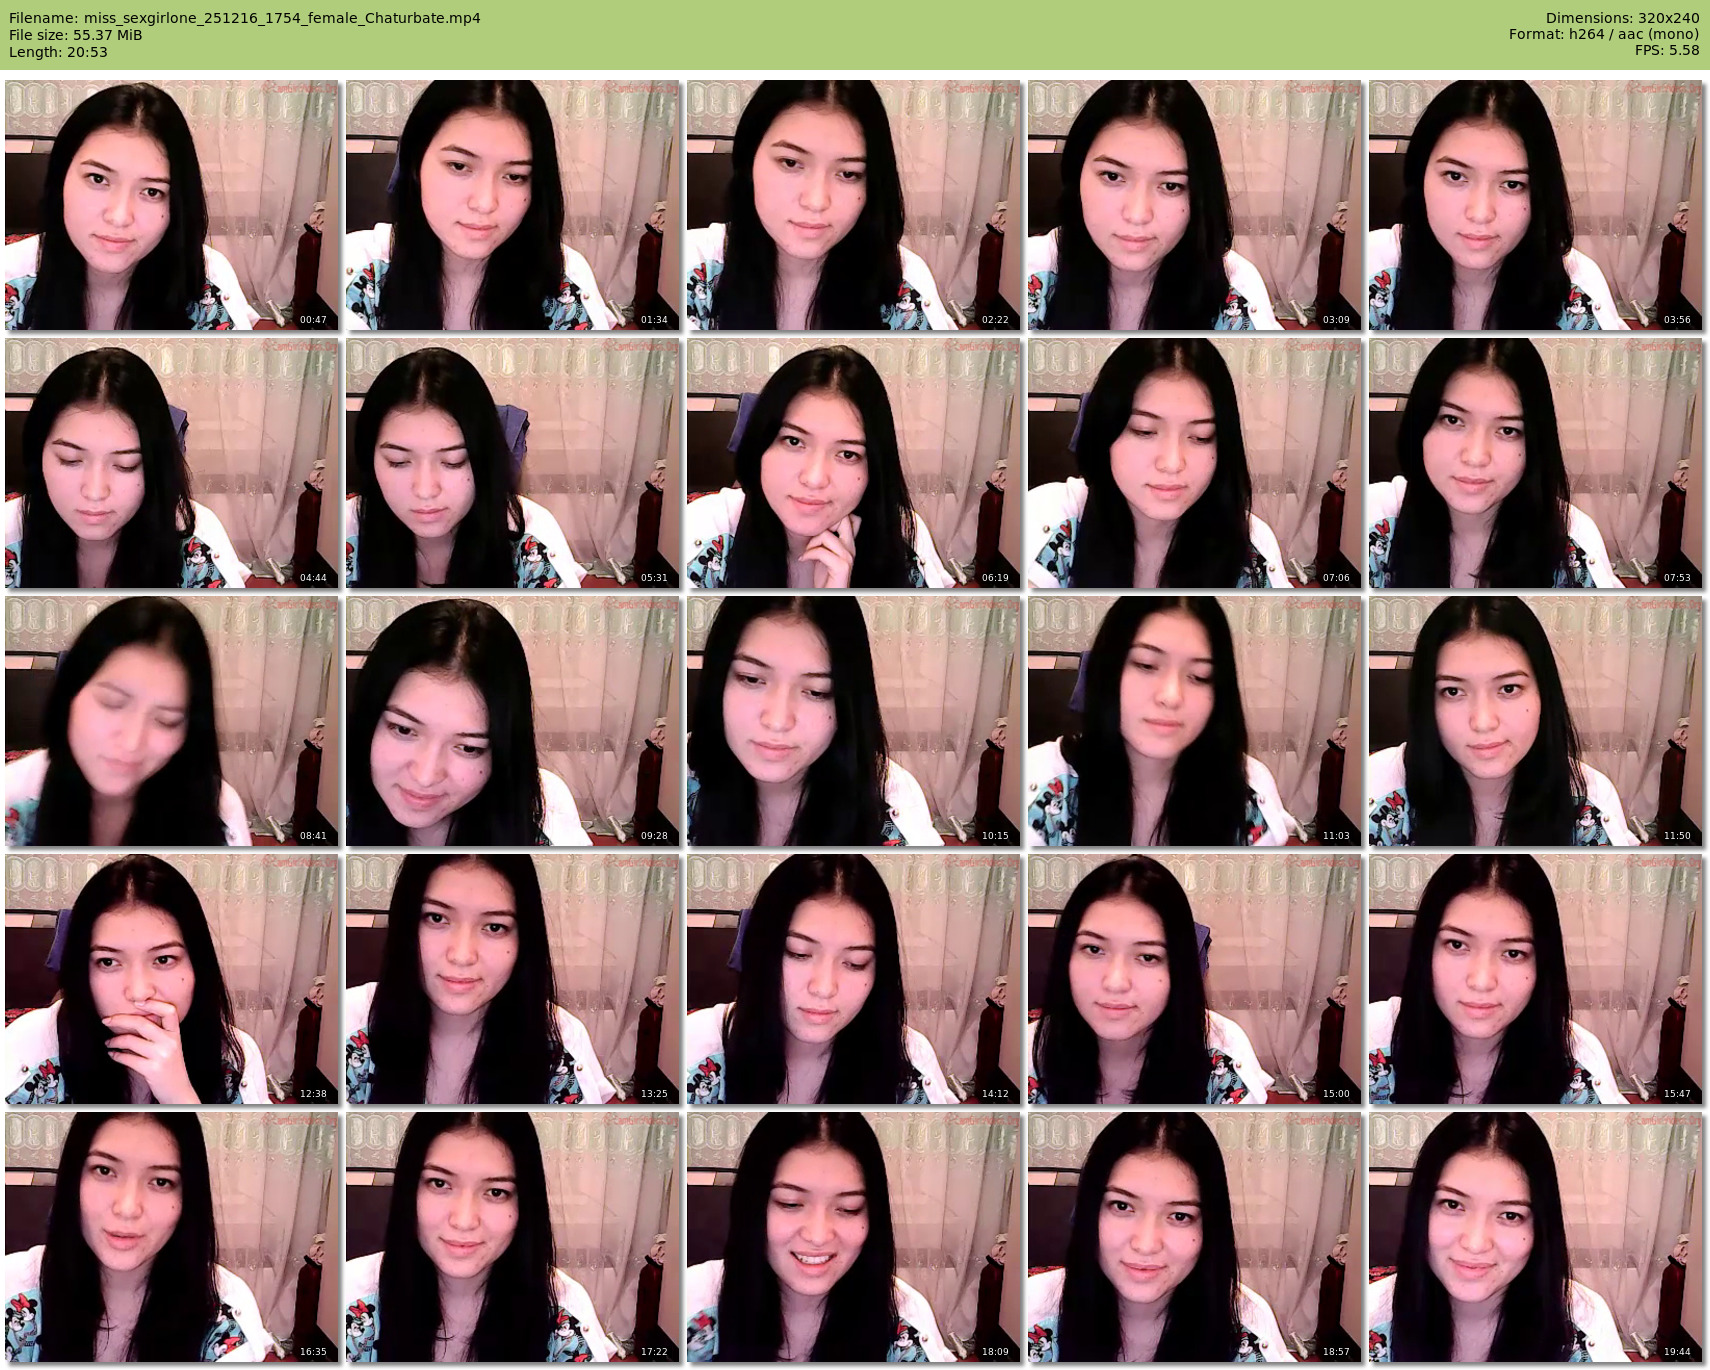Viewport: 1710px width, 1370px height.
Task: Select the frame timestamped 12:38
Action: tap(171, 979)
